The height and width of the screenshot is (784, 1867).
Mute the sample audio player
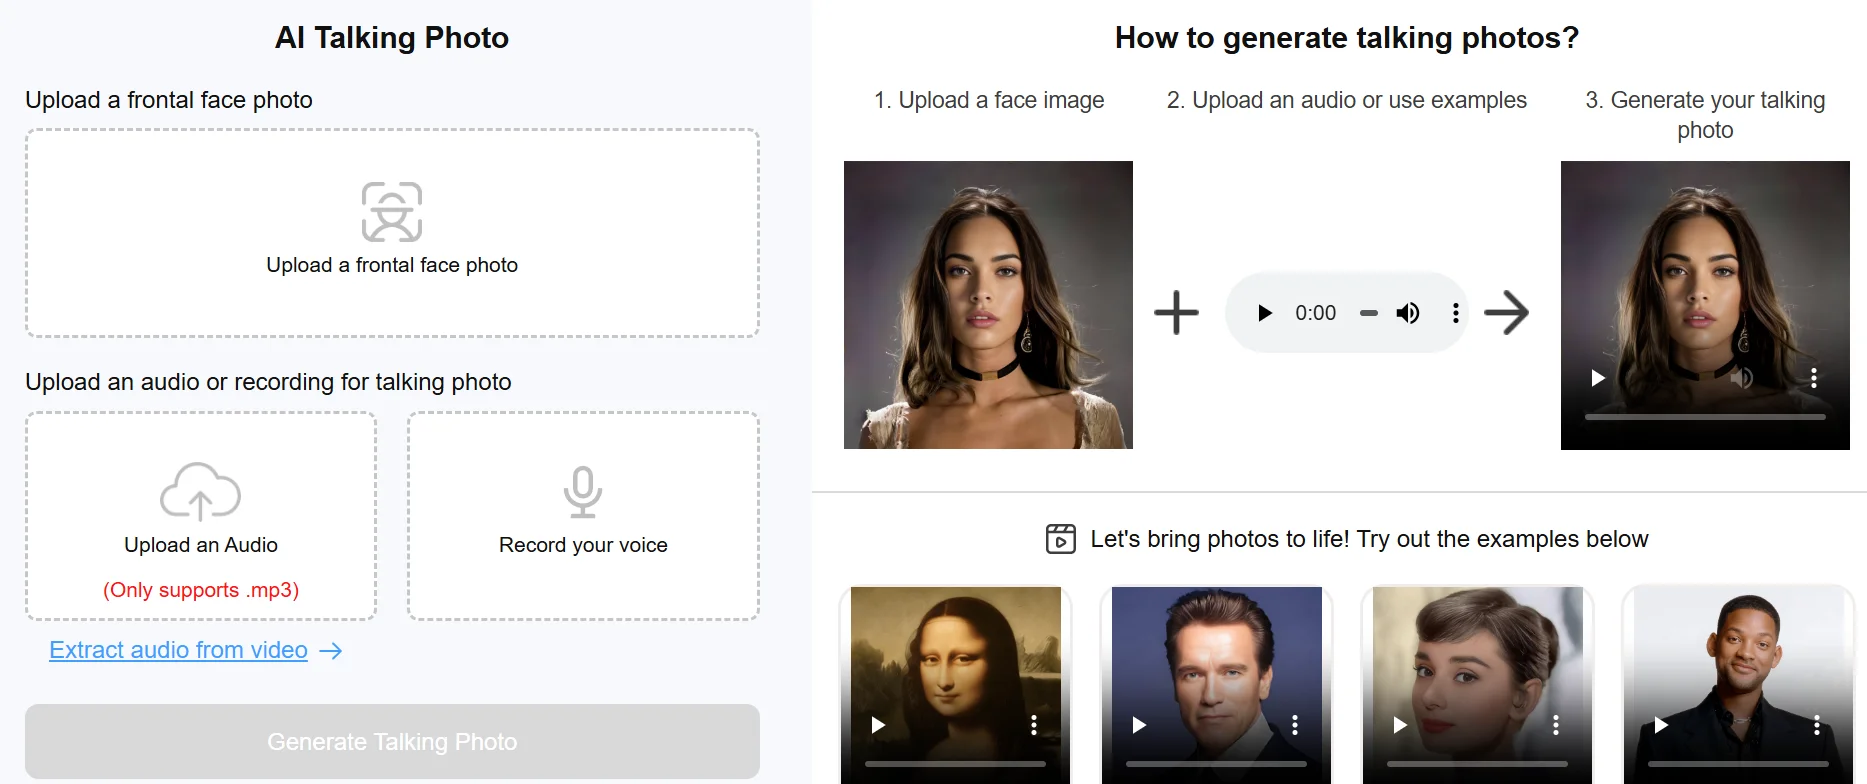(x=1408, y=313)
